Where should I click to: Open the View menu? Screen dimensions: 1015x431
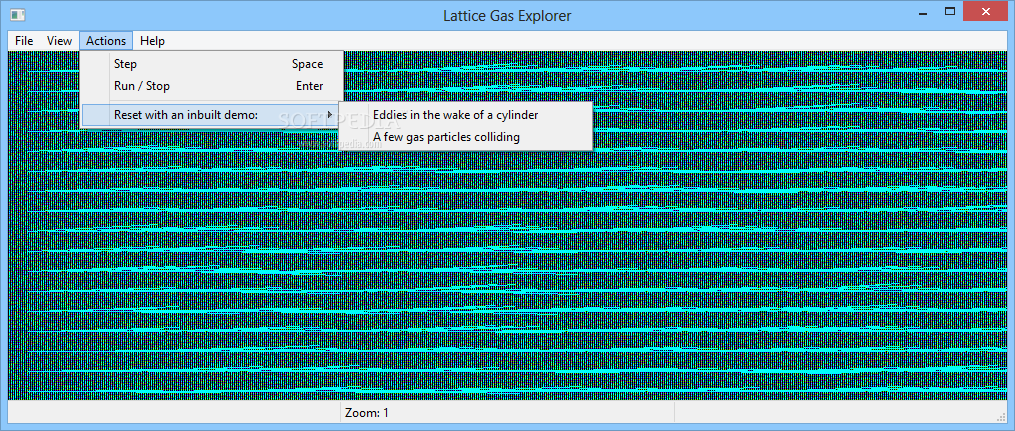(x=59, y=41)
